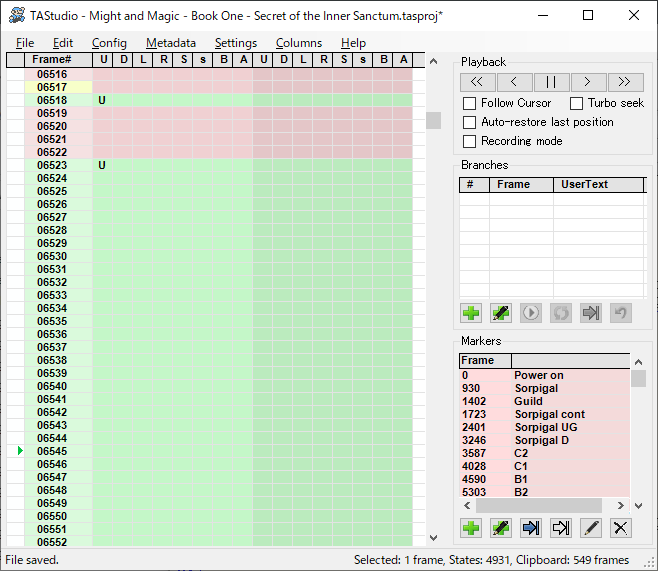658x571 pixels.
Task: Click the Branches UserText column header
Action: [x=598, y=185]
